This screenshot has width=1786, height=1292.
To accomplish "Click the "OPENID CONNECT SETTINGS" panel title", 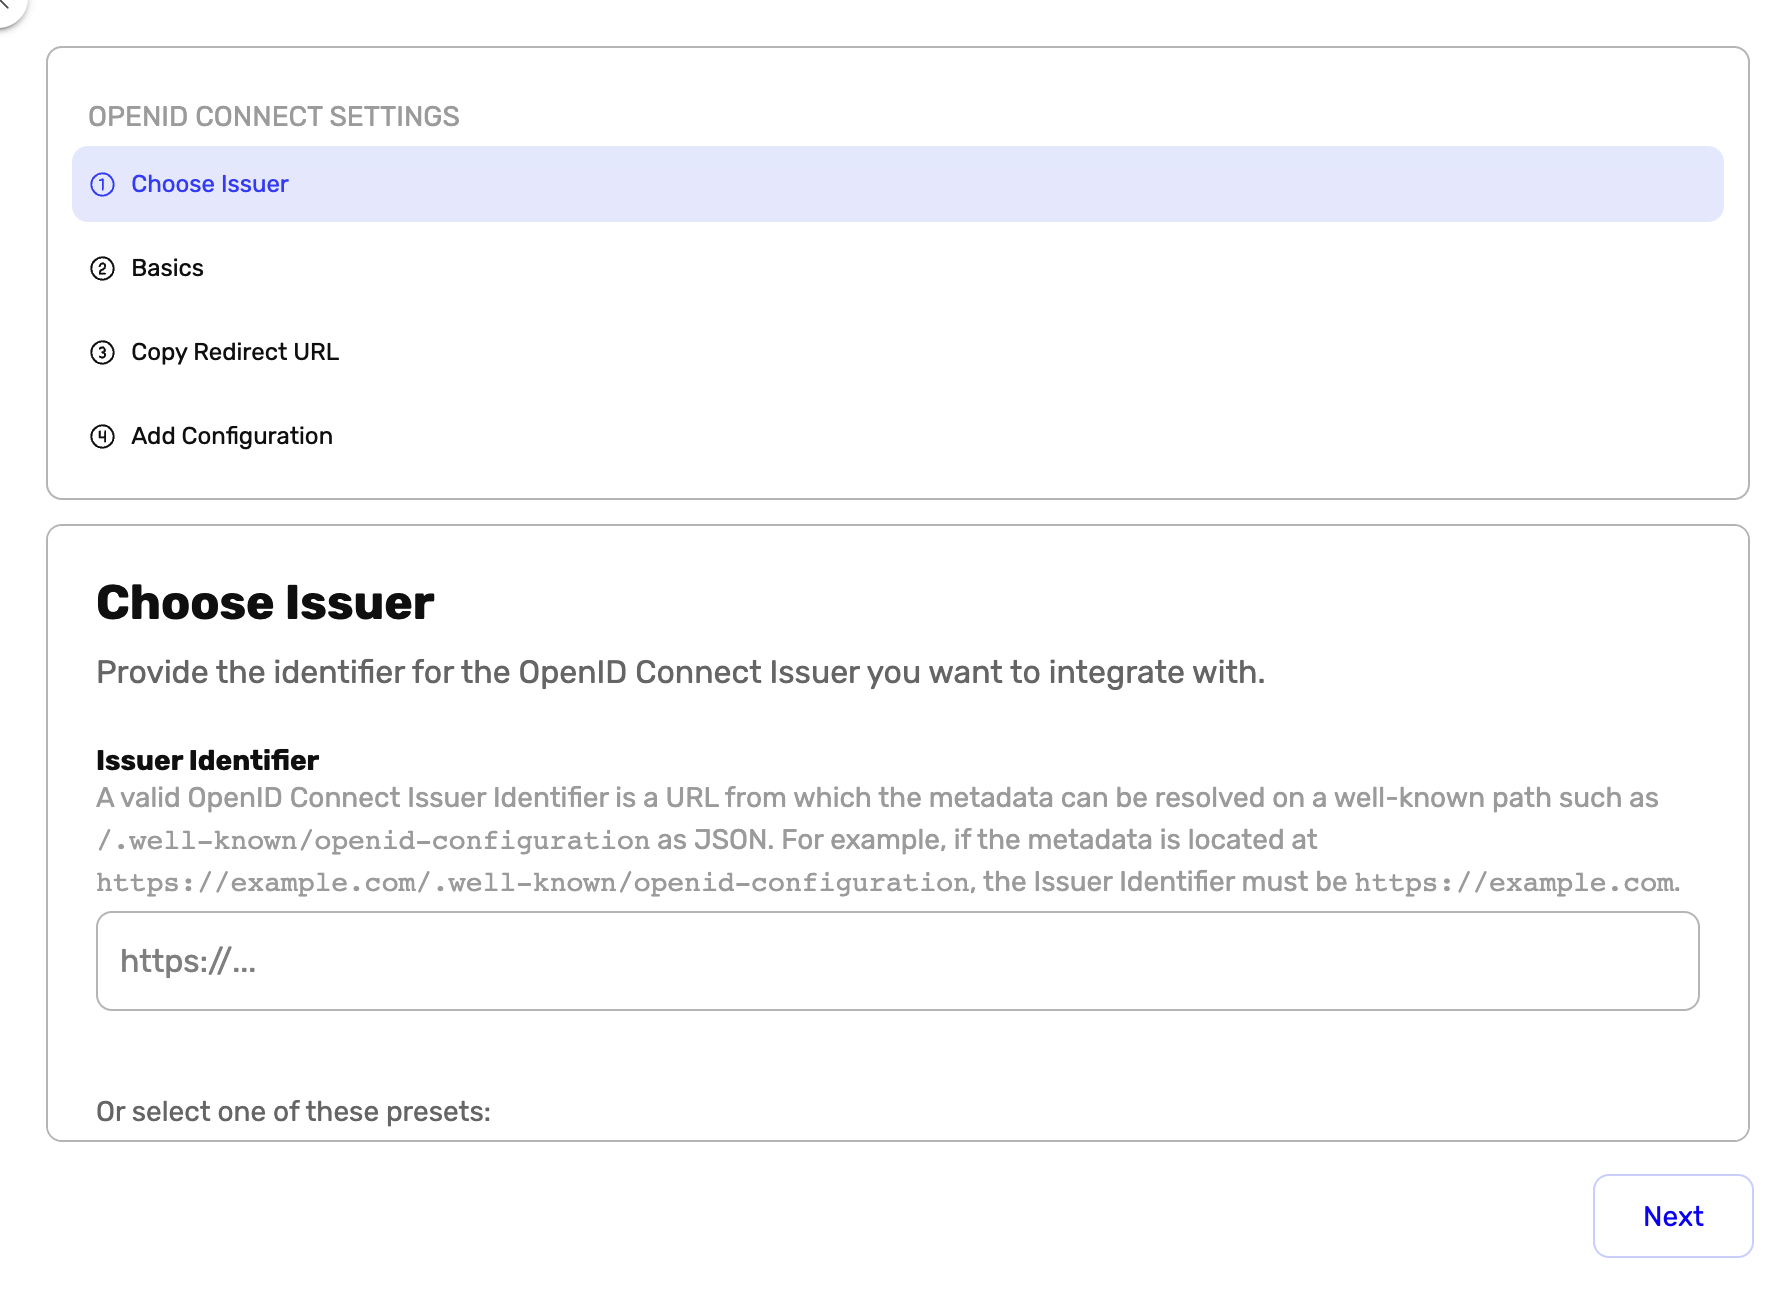I will point(275,116).
